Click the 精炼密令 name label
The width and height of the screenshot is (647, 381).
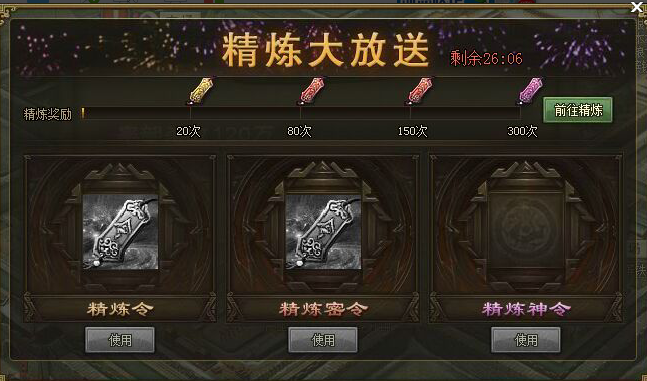point(323,308)
